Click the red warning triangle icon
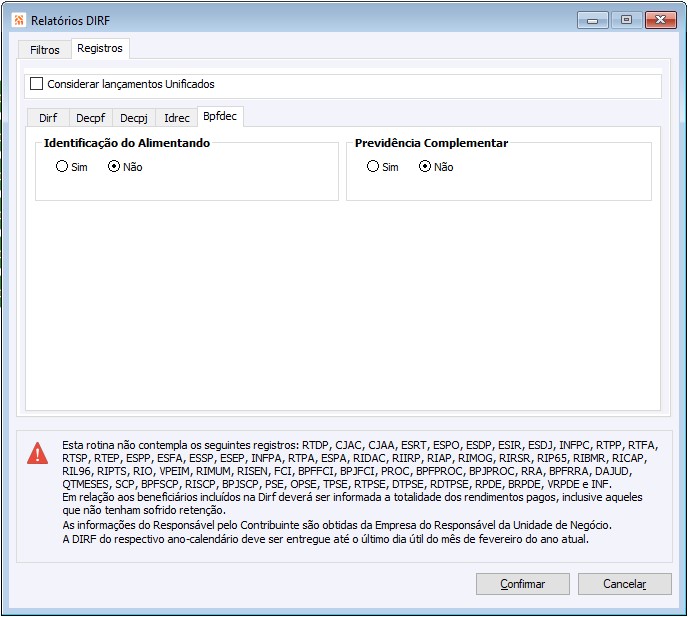688x617 pixels. click(x=38, y=453)
